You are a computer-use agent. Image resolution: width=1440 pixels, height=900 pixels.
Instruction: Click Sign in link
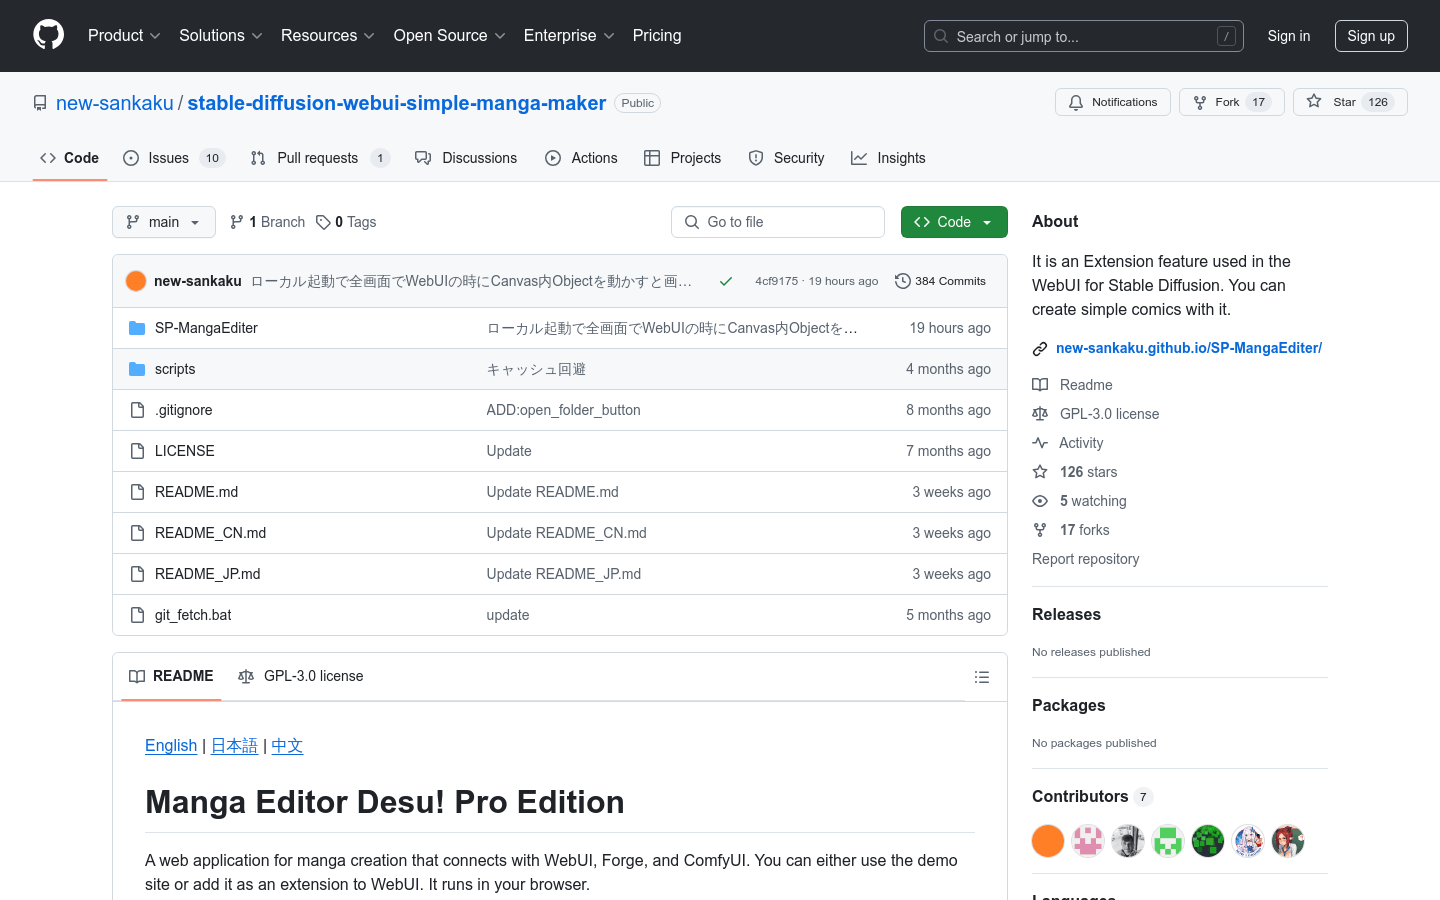coord(1288,36)
